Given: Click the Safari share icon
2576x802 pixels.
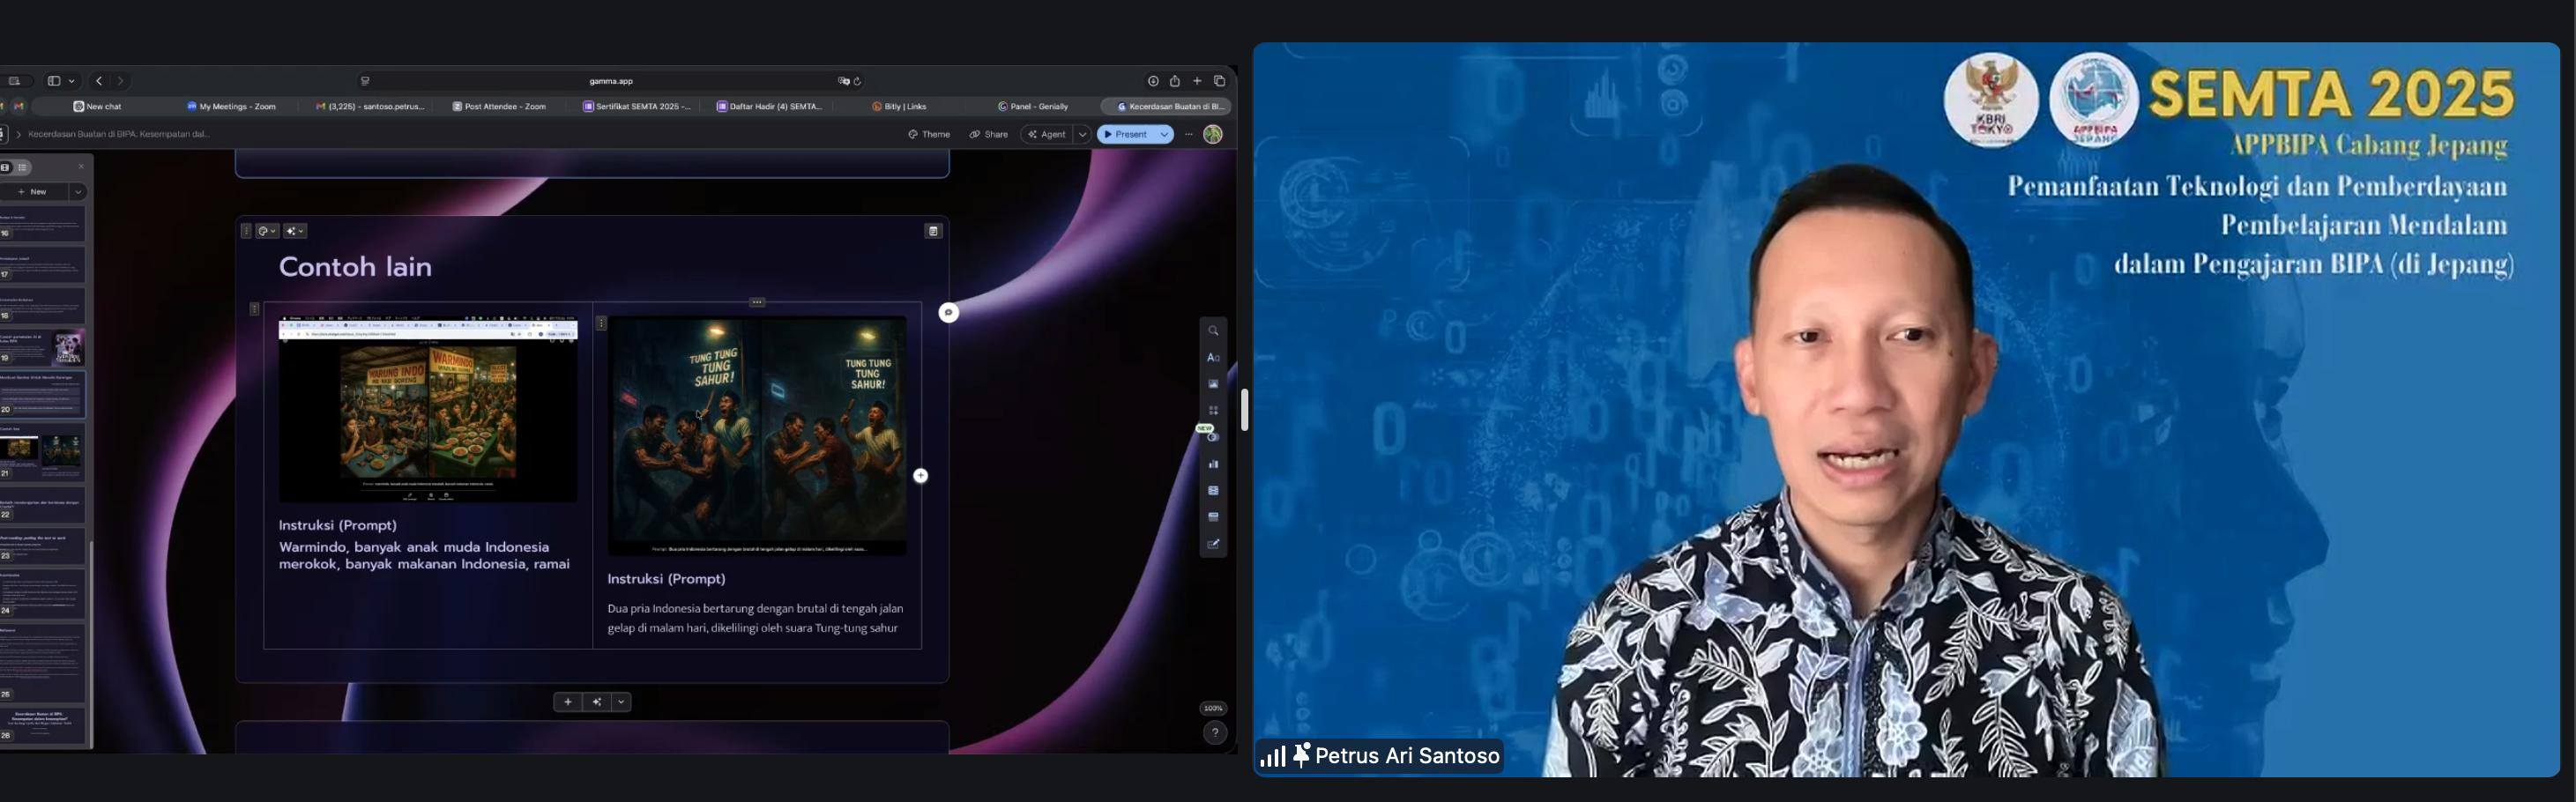Looking at the screenshot, I should point(1175,81).
